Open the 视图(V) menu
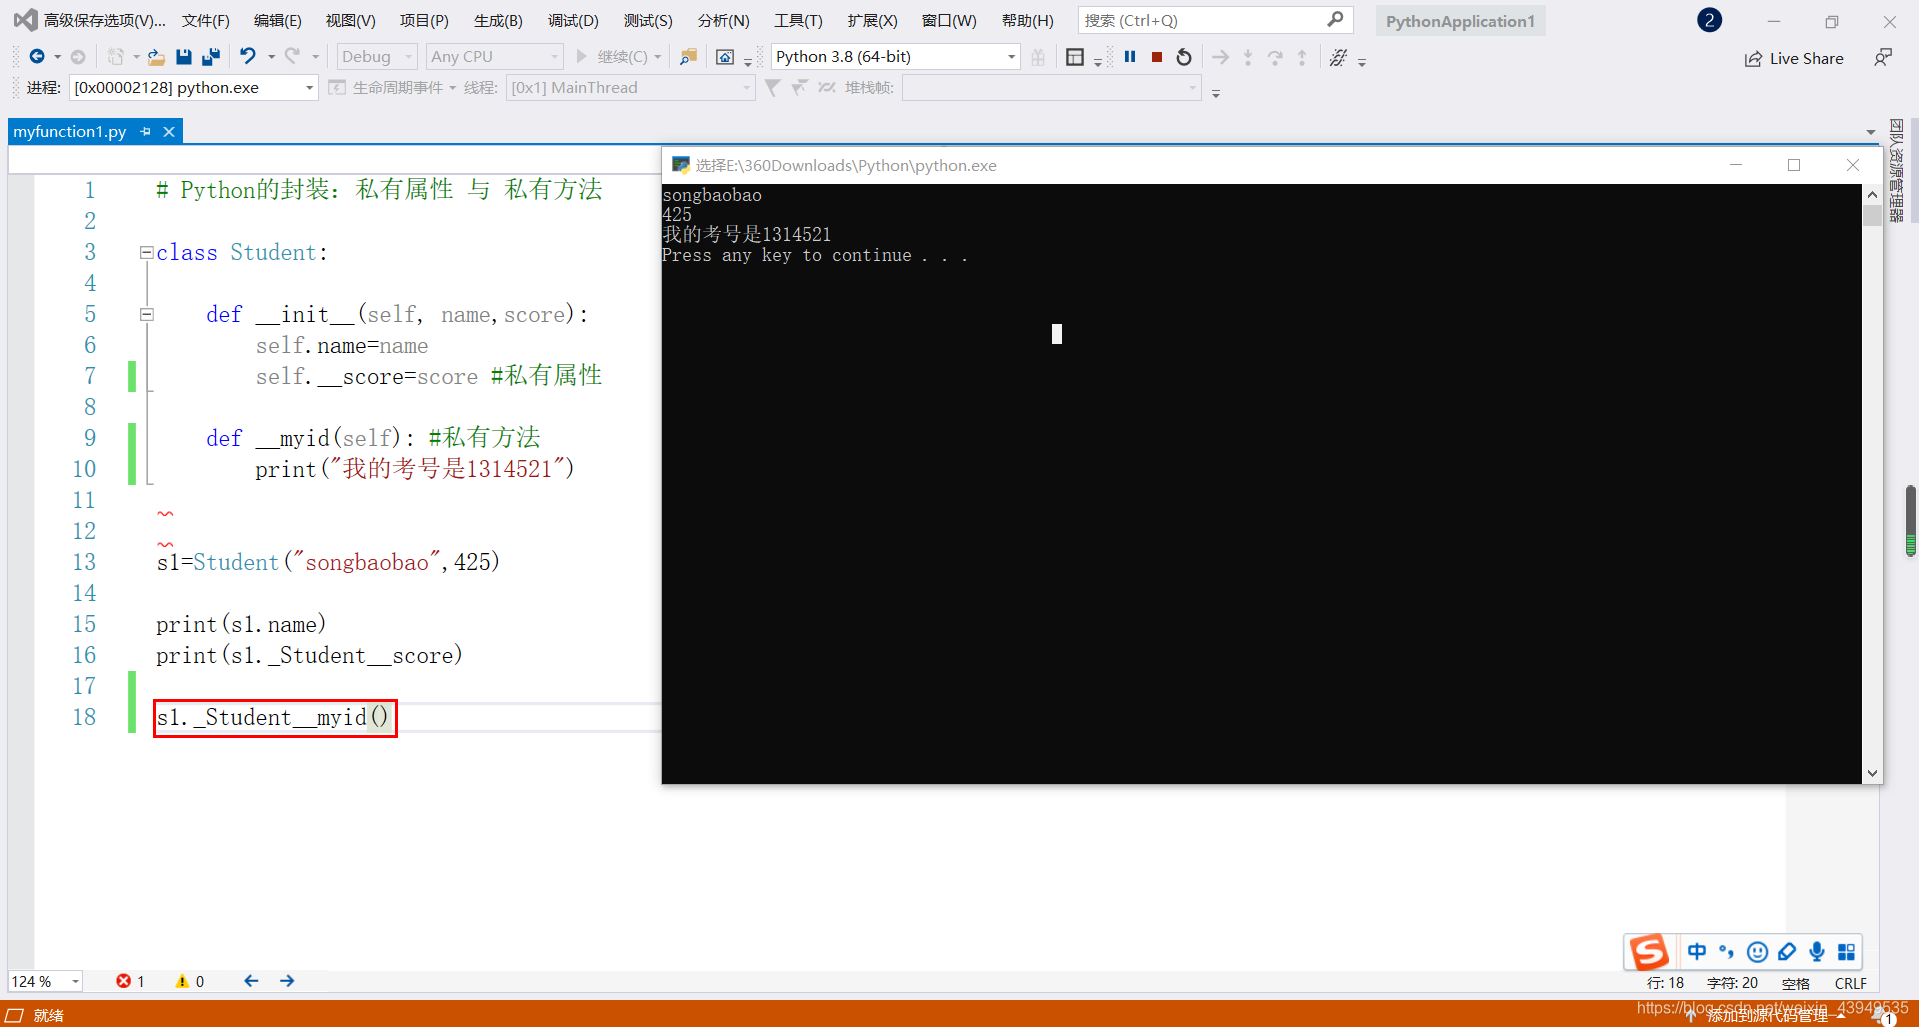The width and height of the screenshot is (1919, 1027). 350,20
